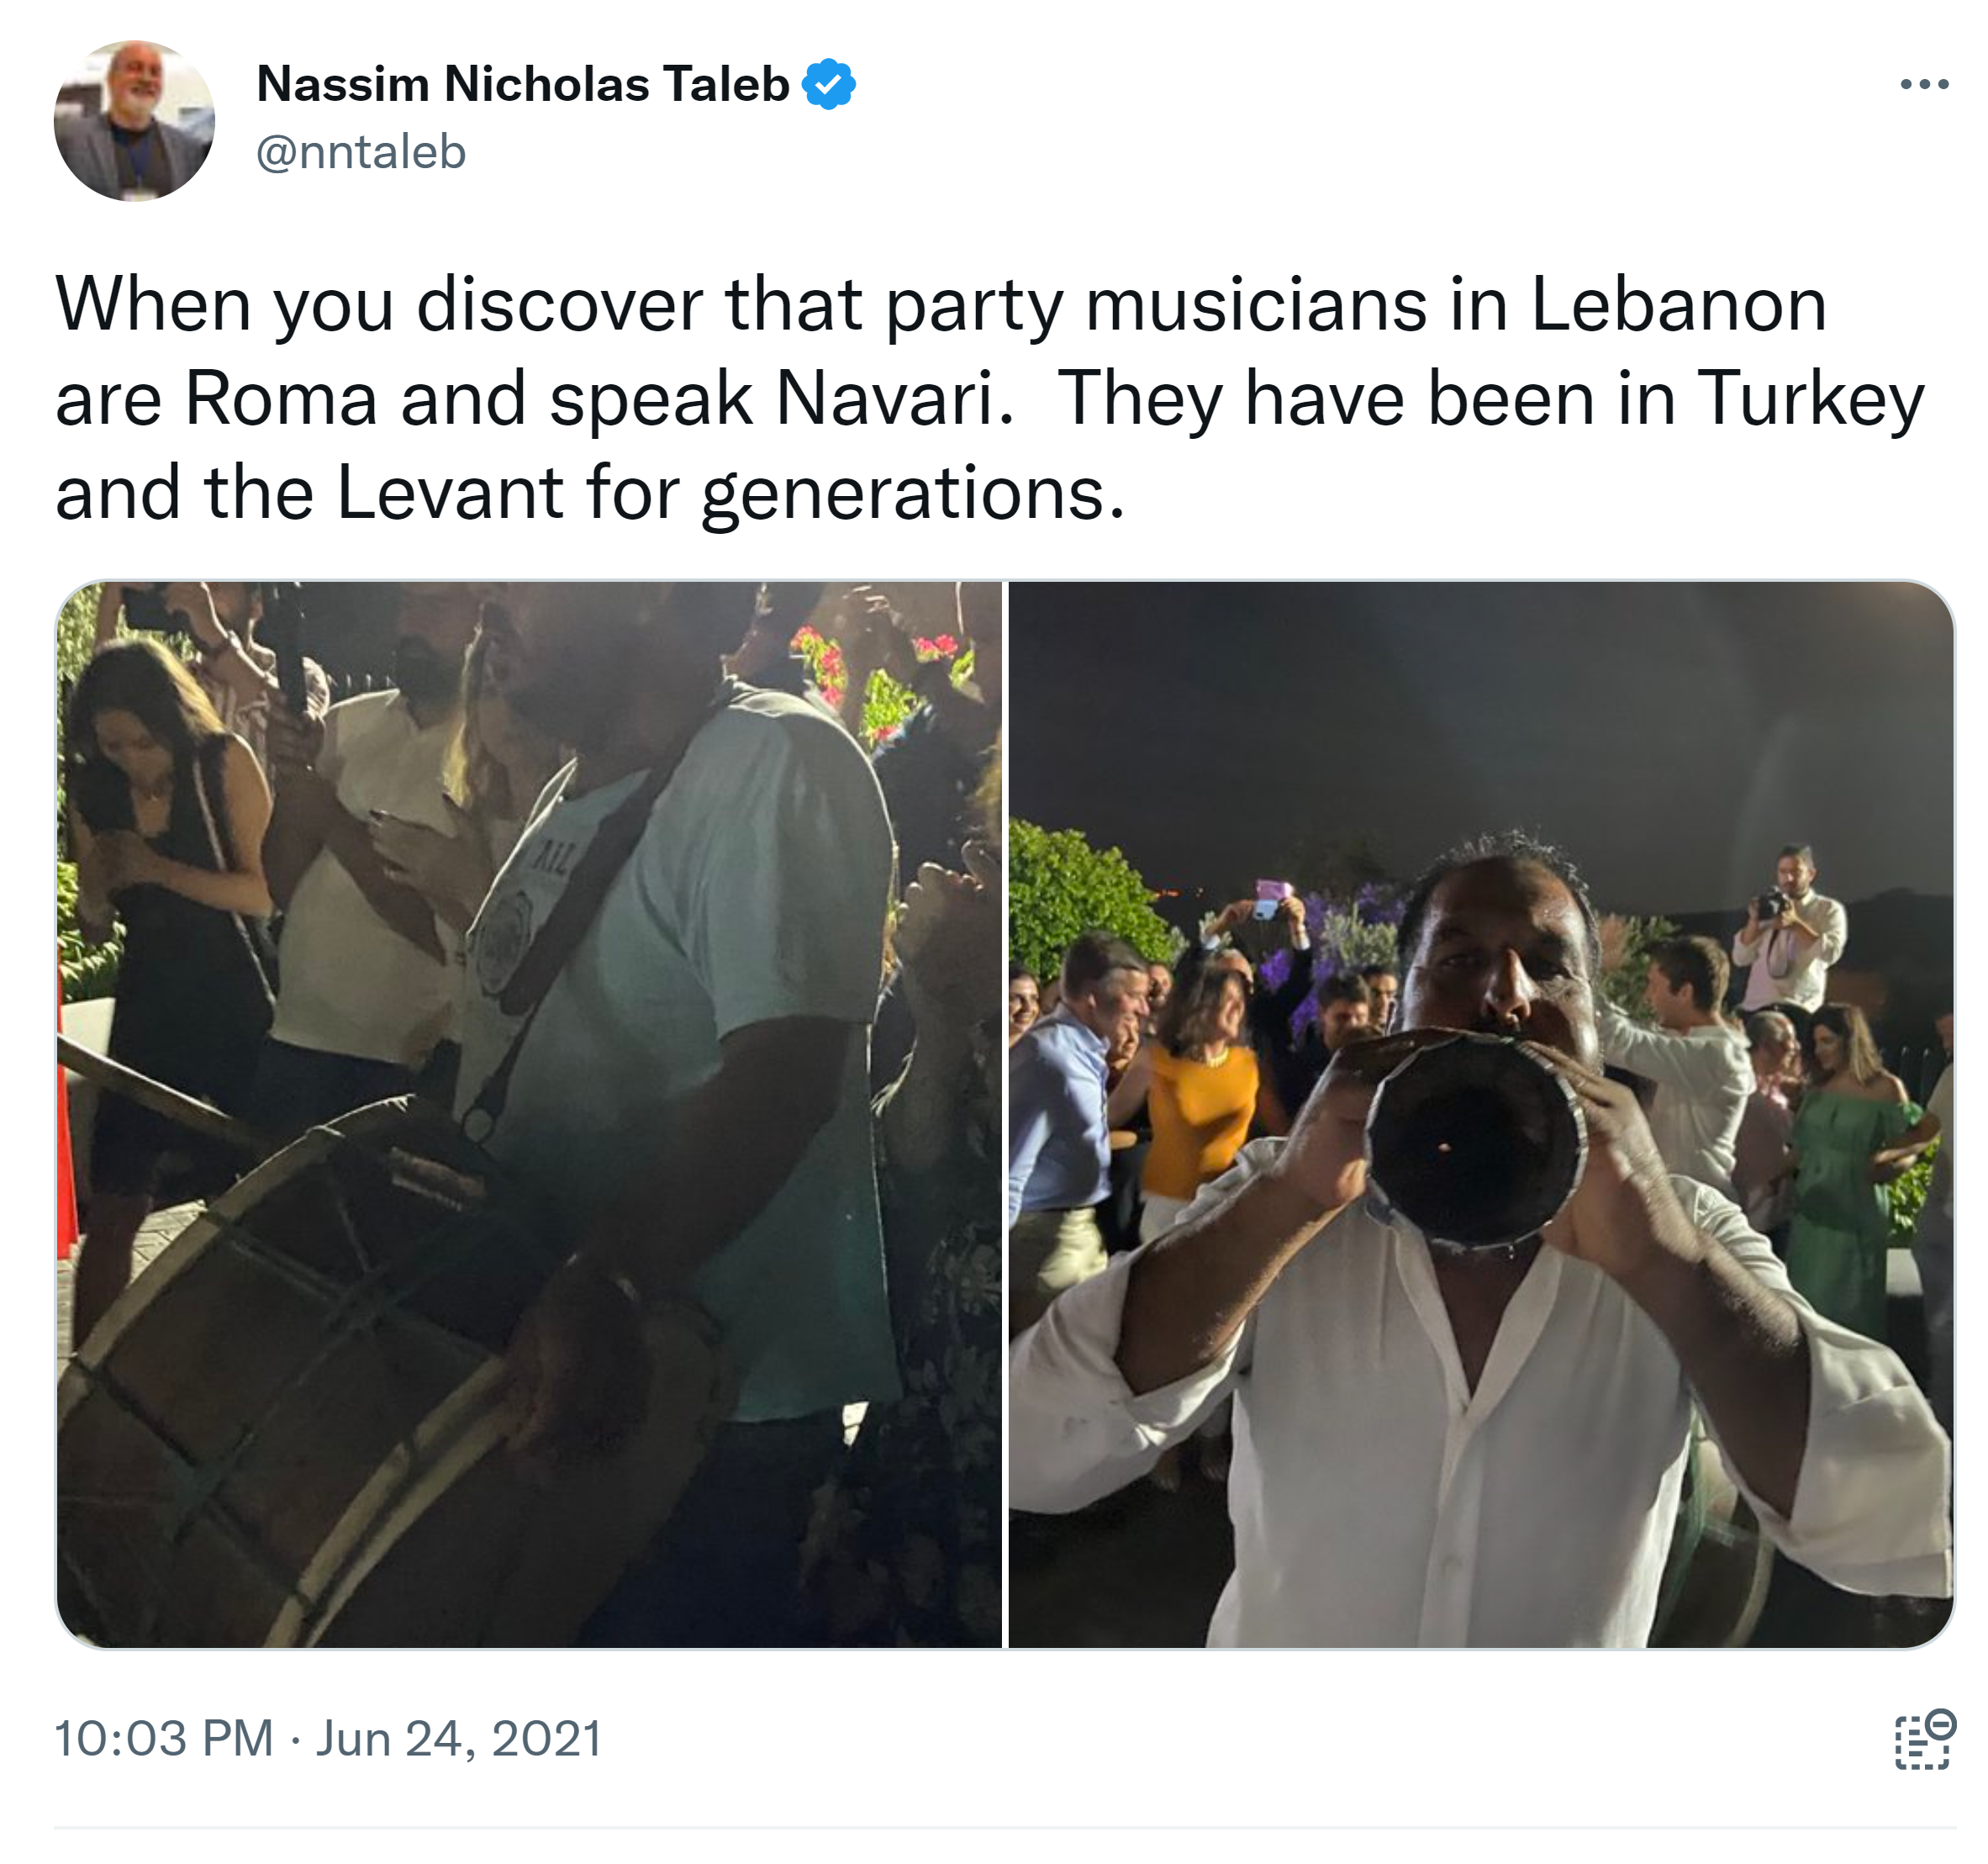This screenshot has width=1988, height=1864.
Task: Click the drummer's white t-shirt
Action: pyautogui.click(x=700, y=1000)
